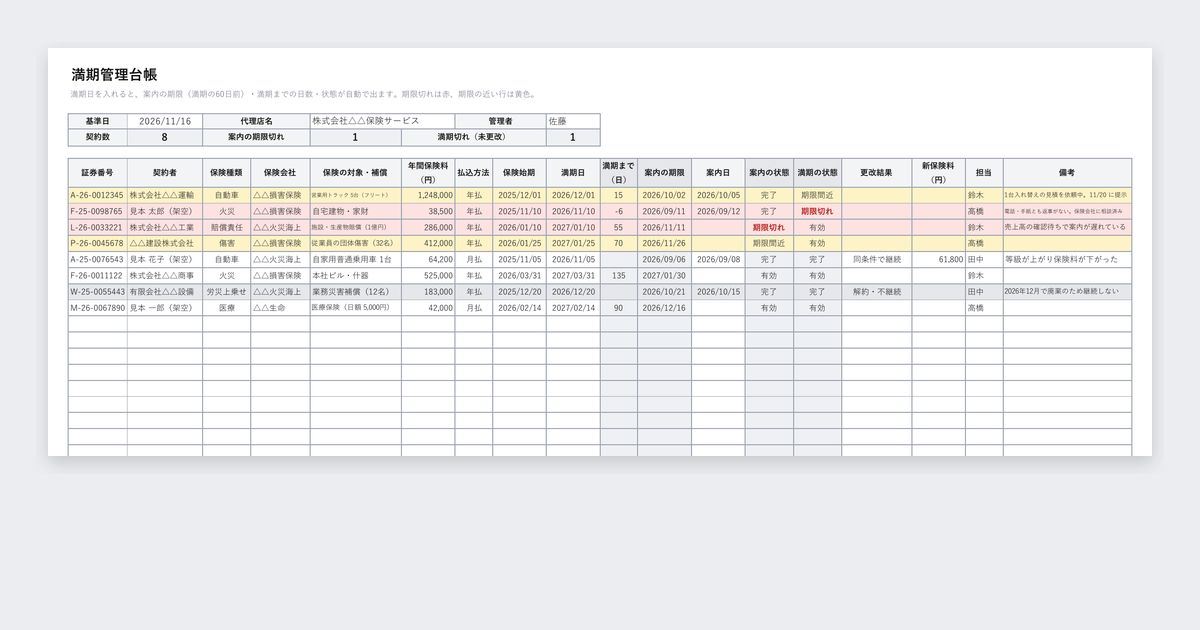1200x630 pixels.
Task: Click the 払込方法 column header
Action: coord(474,173)
